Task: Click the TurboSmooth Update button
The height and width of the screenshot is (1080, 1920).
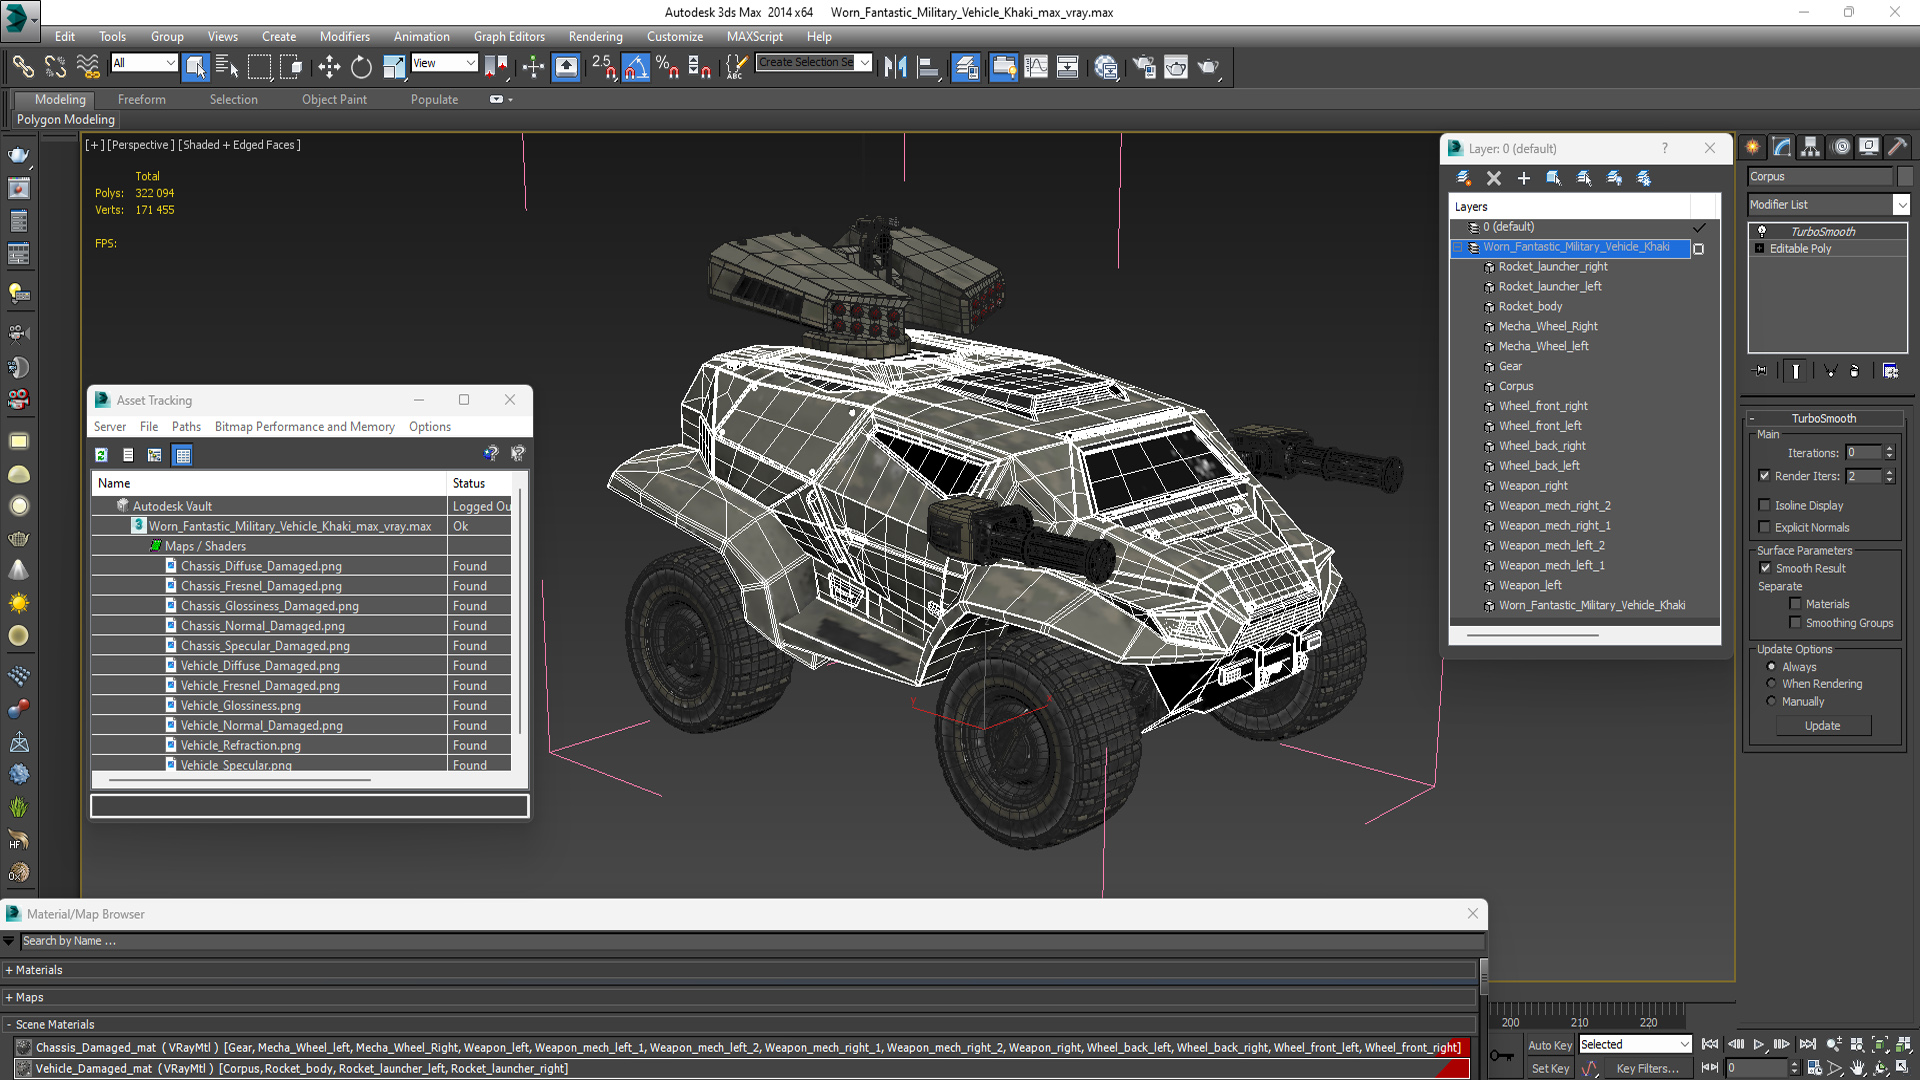Action: coord(1822,726)
